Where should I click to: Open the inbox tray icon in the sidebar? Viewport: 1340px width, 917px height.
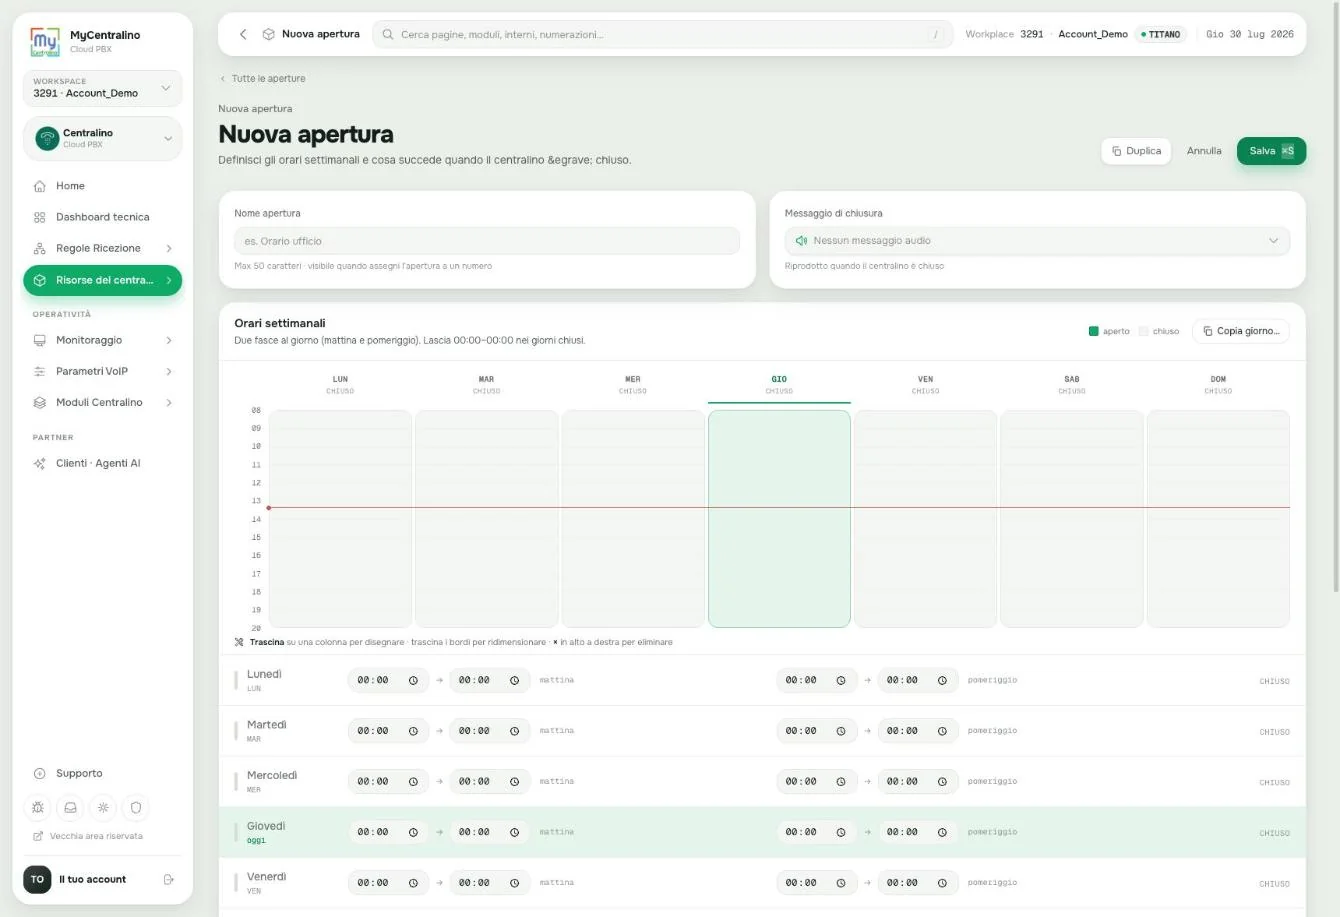click(x=71, y=807)
